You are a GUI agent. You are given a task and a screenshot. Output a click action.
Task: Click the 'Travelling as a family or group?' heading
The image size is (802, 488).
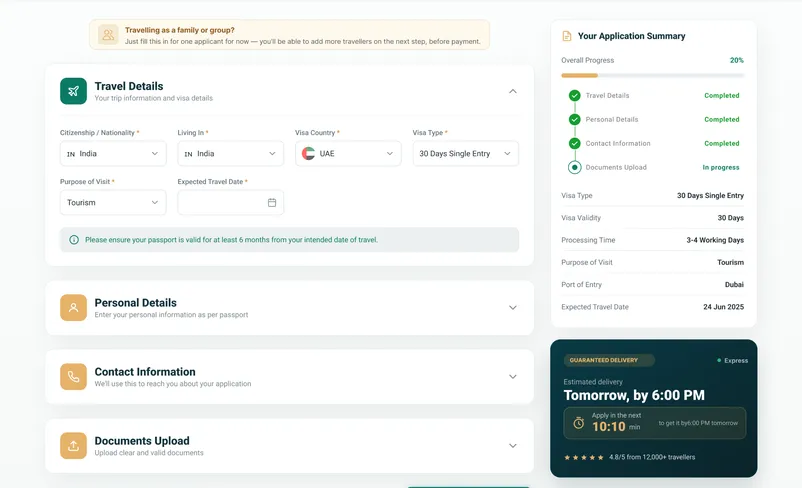[180, 30]
